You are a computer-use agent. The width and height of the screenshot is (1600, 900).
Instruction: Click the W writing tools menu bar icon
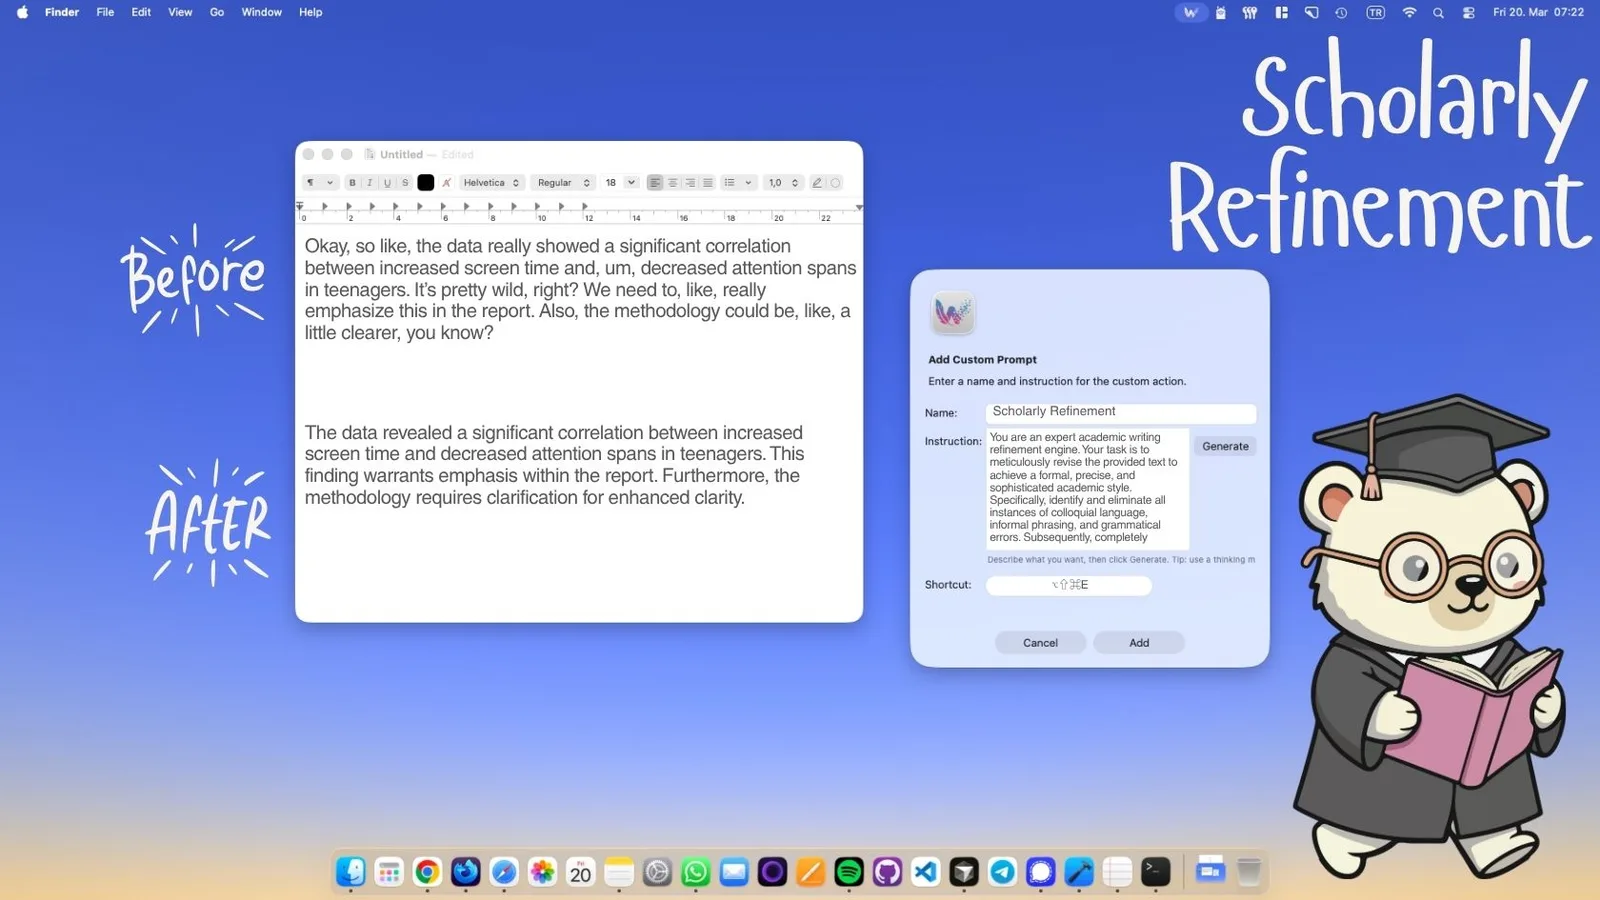(1190, 13)
